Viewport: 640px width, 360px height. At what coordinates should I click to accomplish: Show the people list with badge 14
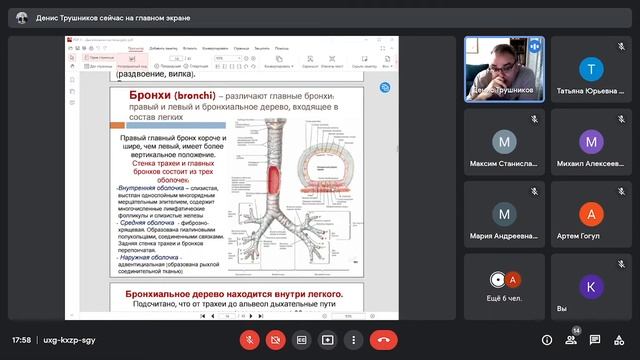571,340
